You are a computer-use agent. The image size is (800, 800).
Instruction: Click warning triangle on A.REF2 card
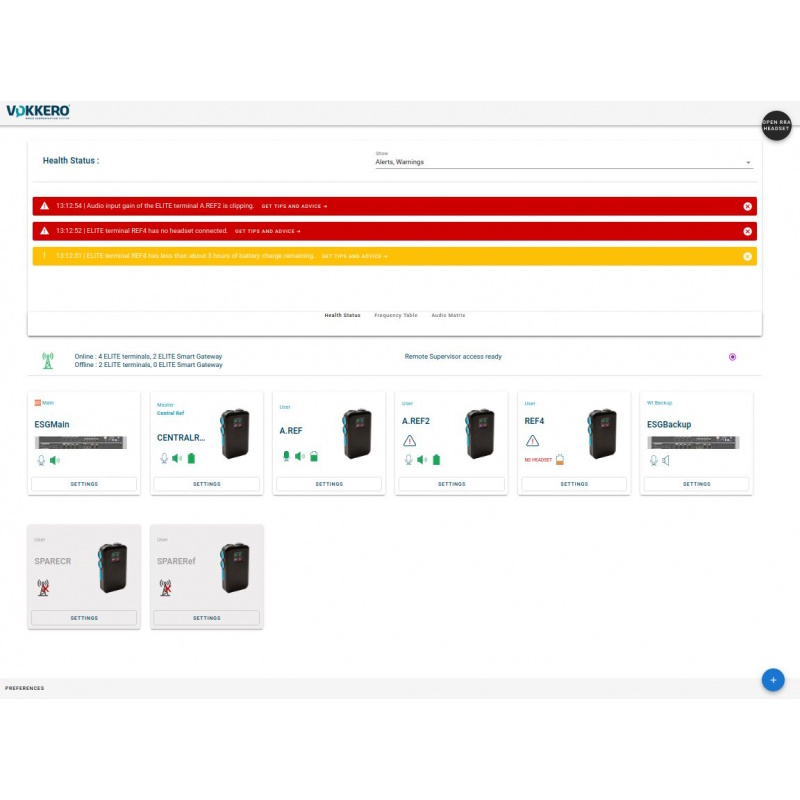click(409, 440)
